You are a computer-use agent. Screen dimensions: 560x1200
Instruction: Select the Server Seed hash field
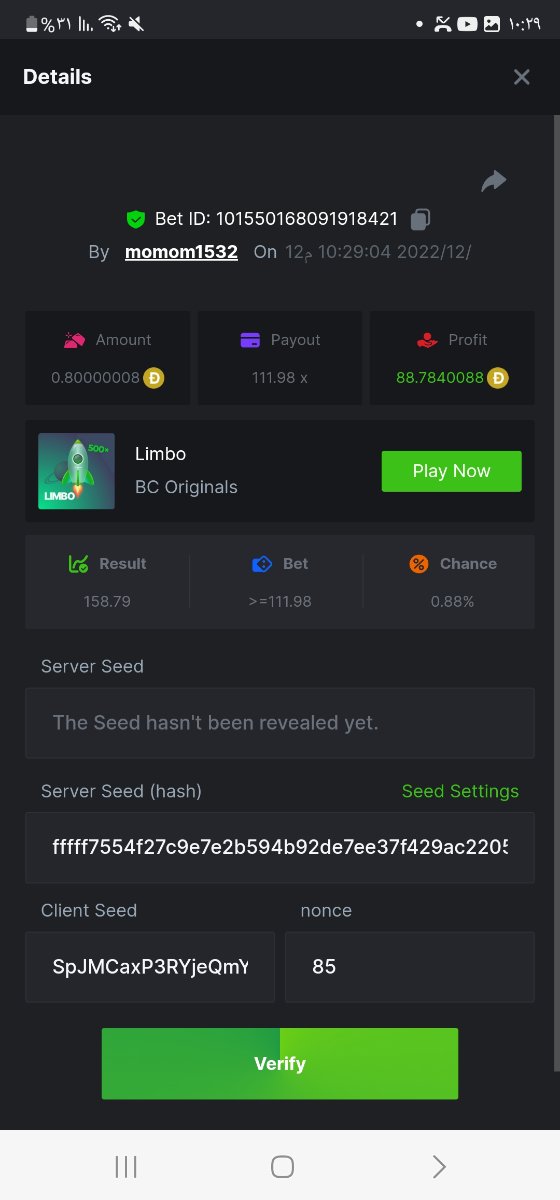pyautogui.click(x=280, y=848)
